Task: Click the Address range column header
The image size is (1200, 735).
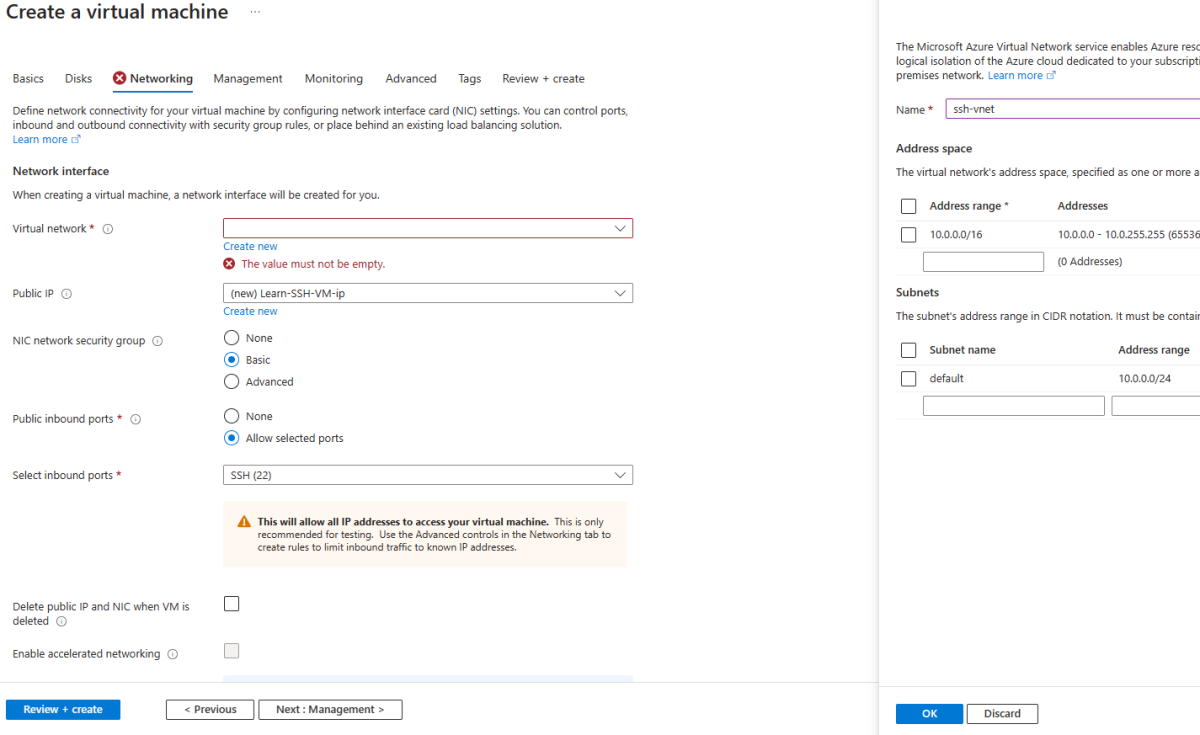Action: [x=969, y=206]
